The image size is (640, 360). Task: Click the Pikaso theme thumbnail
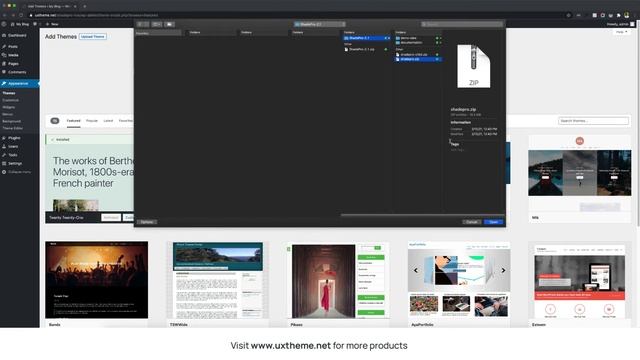(338, 280)
